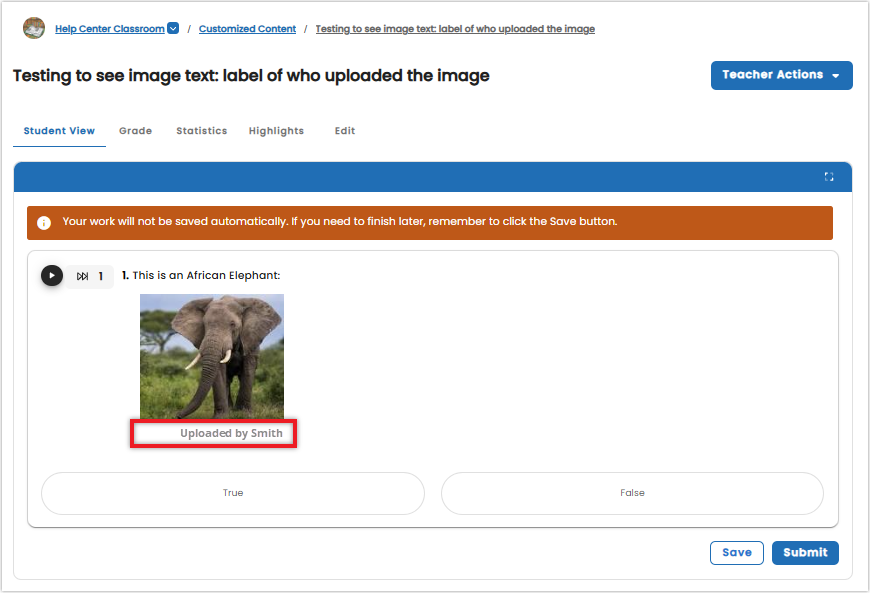This screenshot has height=594, width=871.
Task: Switch to the Grade tab
Action: click(x=135, y=131)
